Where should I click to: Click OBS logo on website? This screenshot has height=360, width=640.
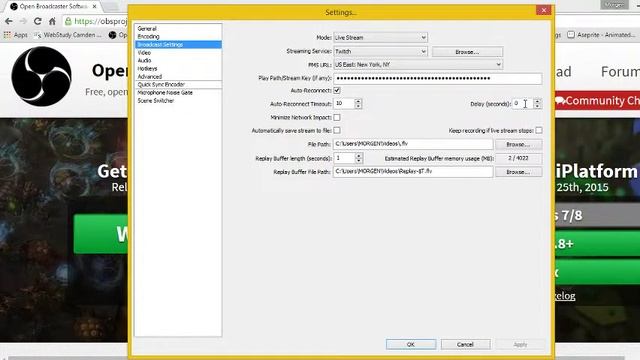pyautogui.click(x=41, y=76)
